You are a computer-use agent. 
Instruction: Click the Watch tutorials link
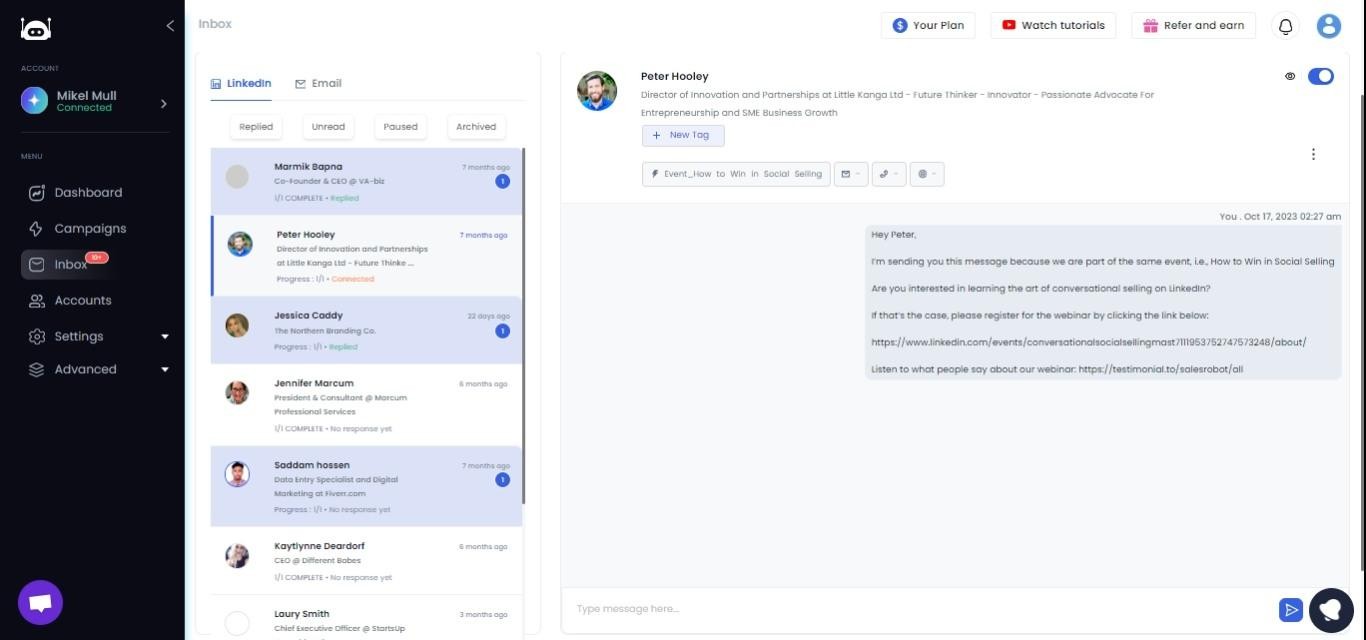click(1053, 25)
